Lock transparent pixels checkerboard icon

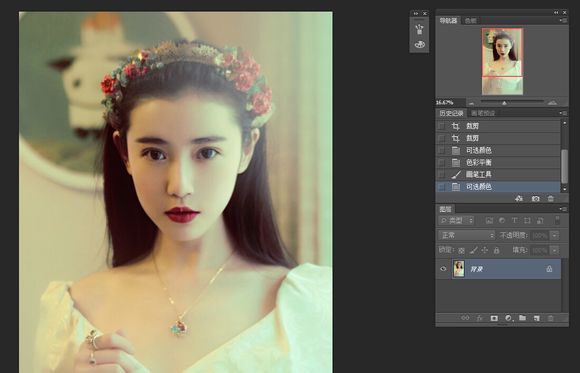(461, 251)
